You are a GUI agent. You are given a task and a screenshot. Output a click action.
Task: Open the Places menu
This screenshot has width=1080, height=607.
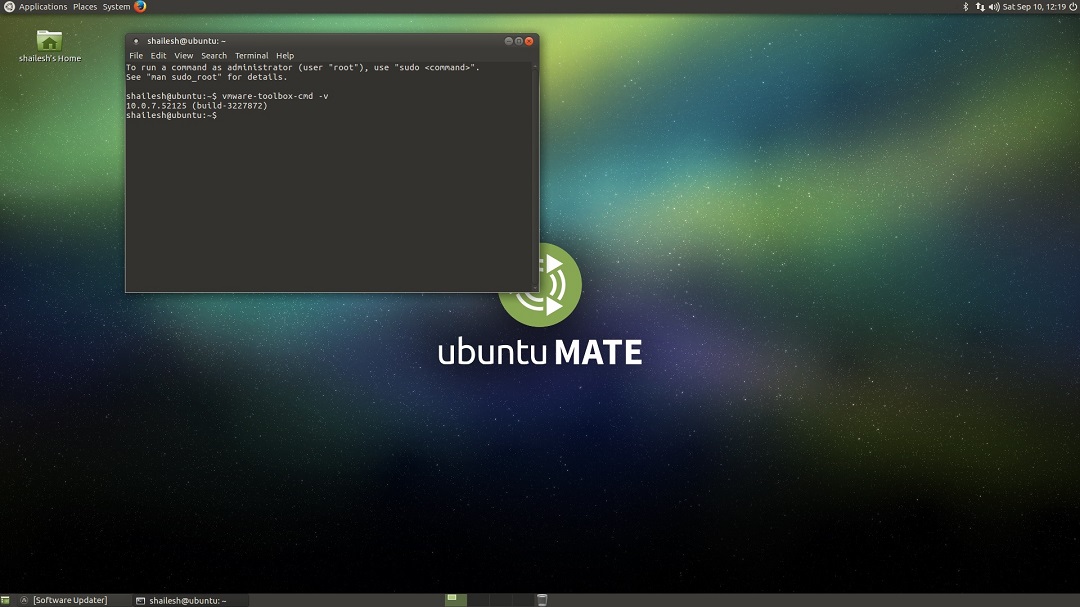[85, 7]
